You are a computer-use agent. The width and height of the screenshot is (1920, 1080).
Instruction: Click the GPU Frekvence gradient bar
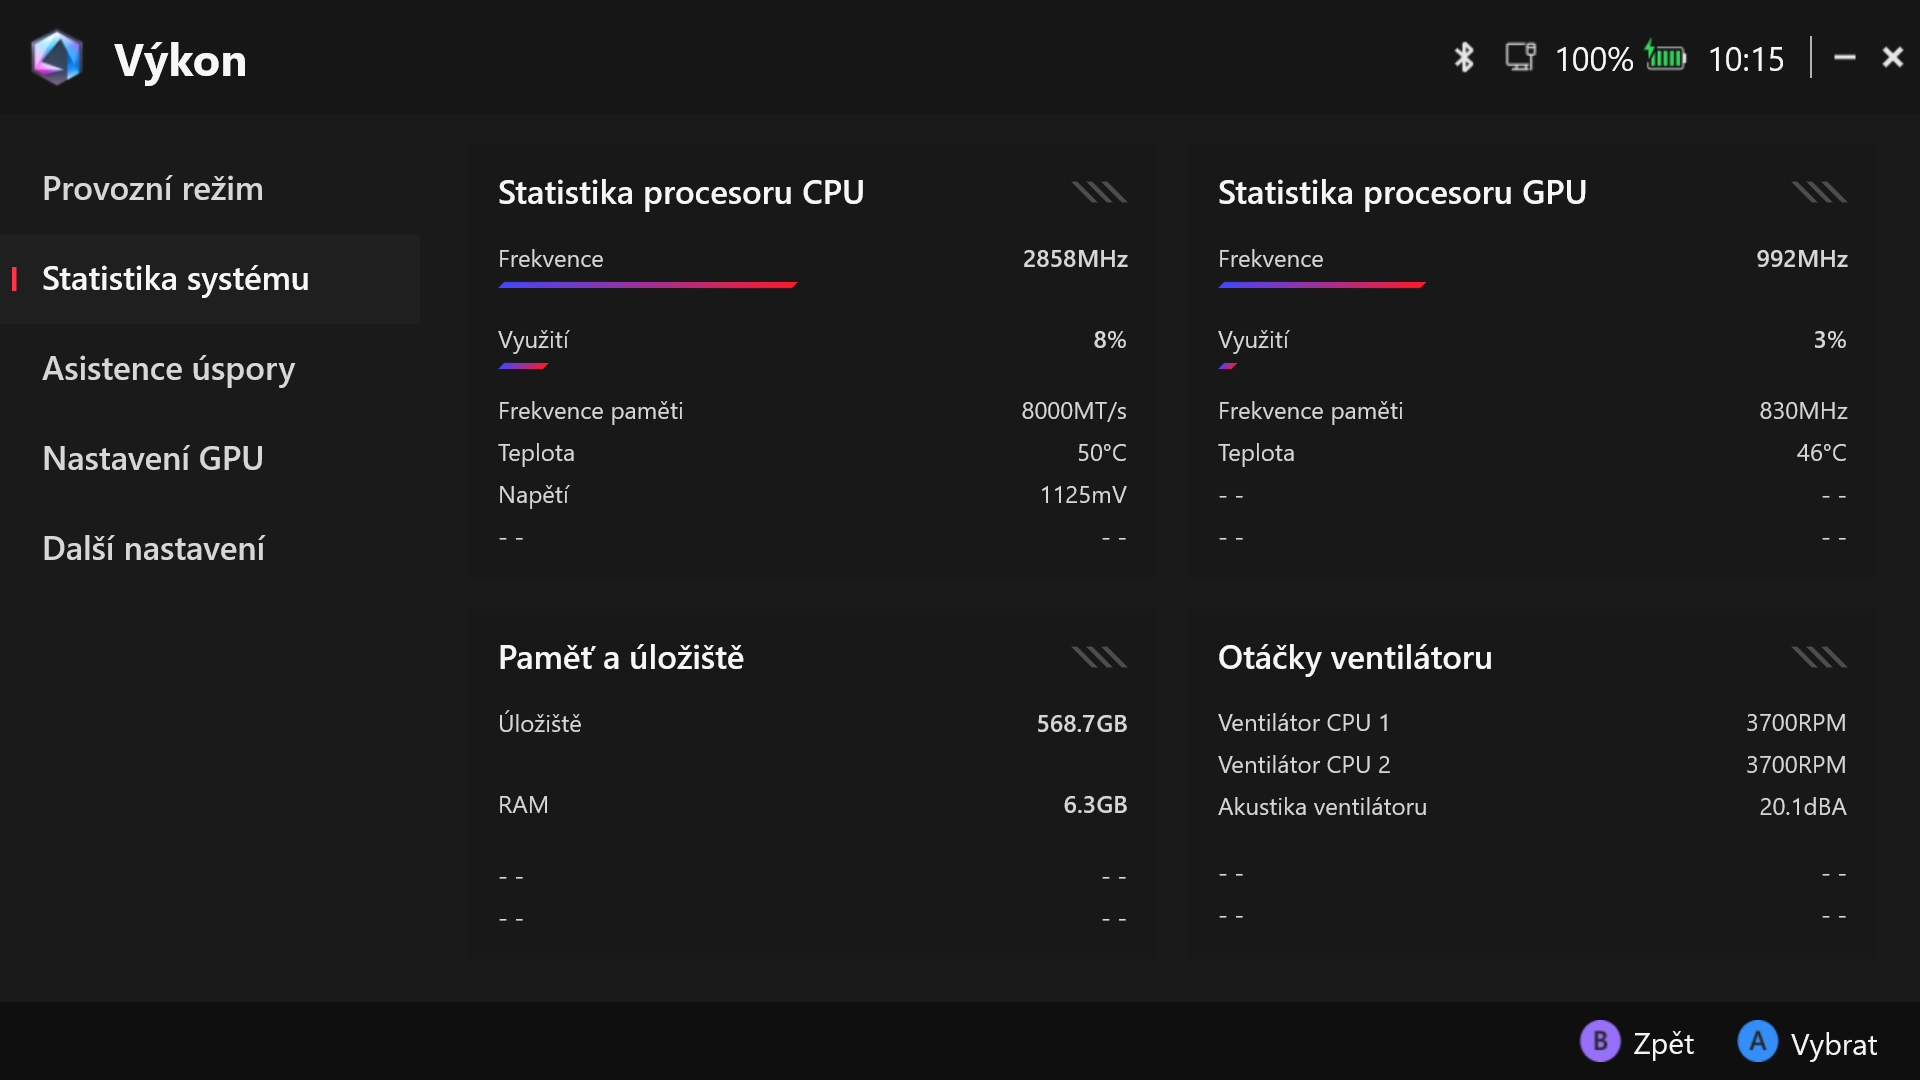1321,285
